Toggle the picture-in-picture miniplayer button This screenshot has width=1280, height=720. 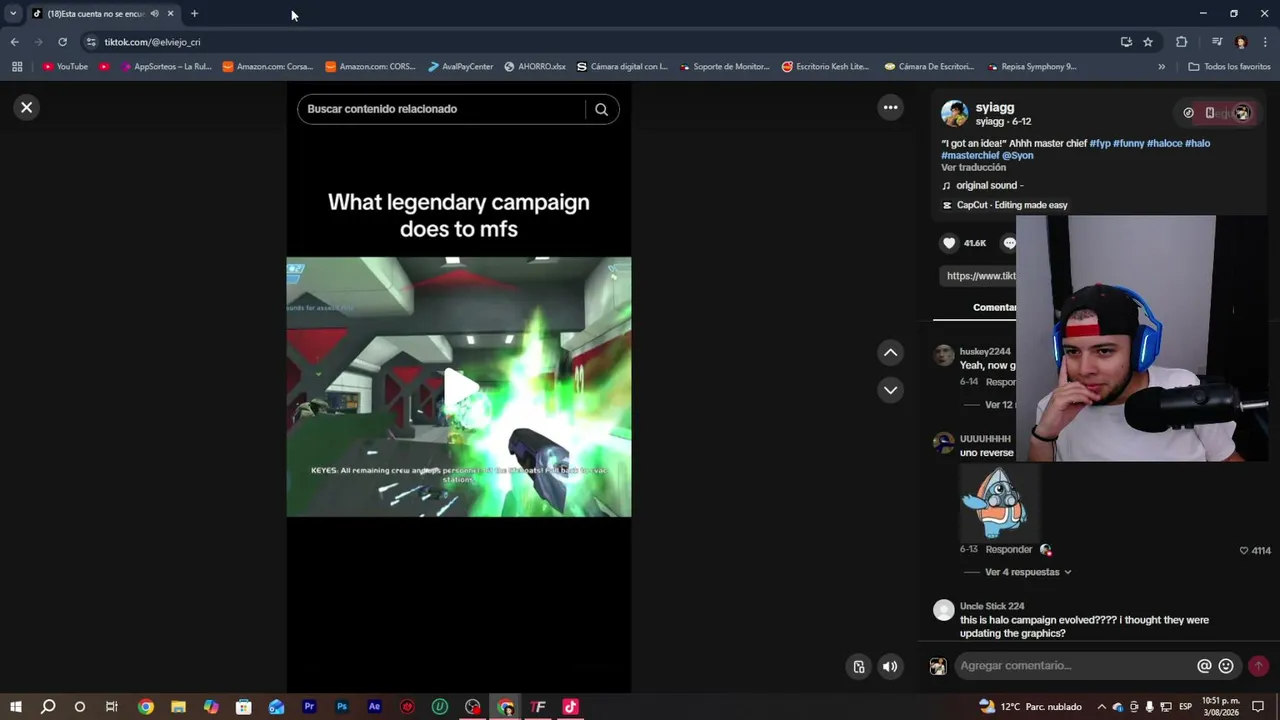[x=858, y=667]
